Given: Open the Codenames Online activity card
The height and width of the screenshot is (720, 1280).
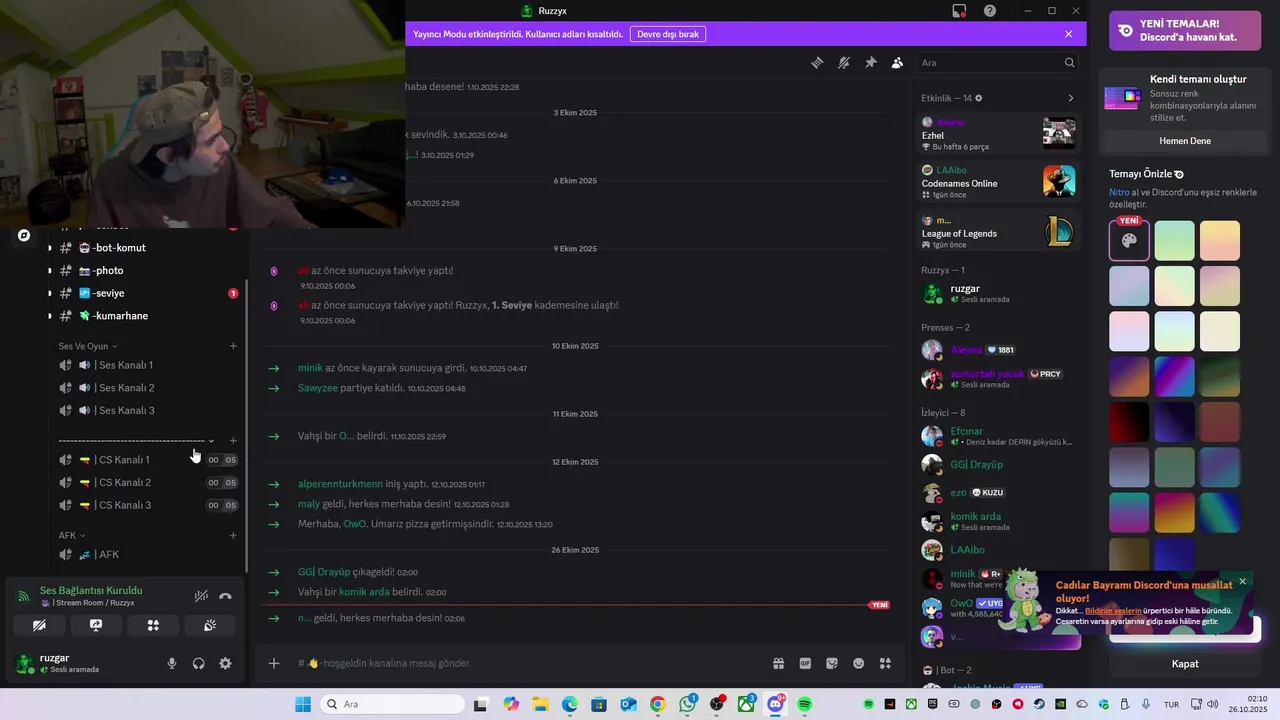Looking at the screenshot, I should click(x=998, y=181).
